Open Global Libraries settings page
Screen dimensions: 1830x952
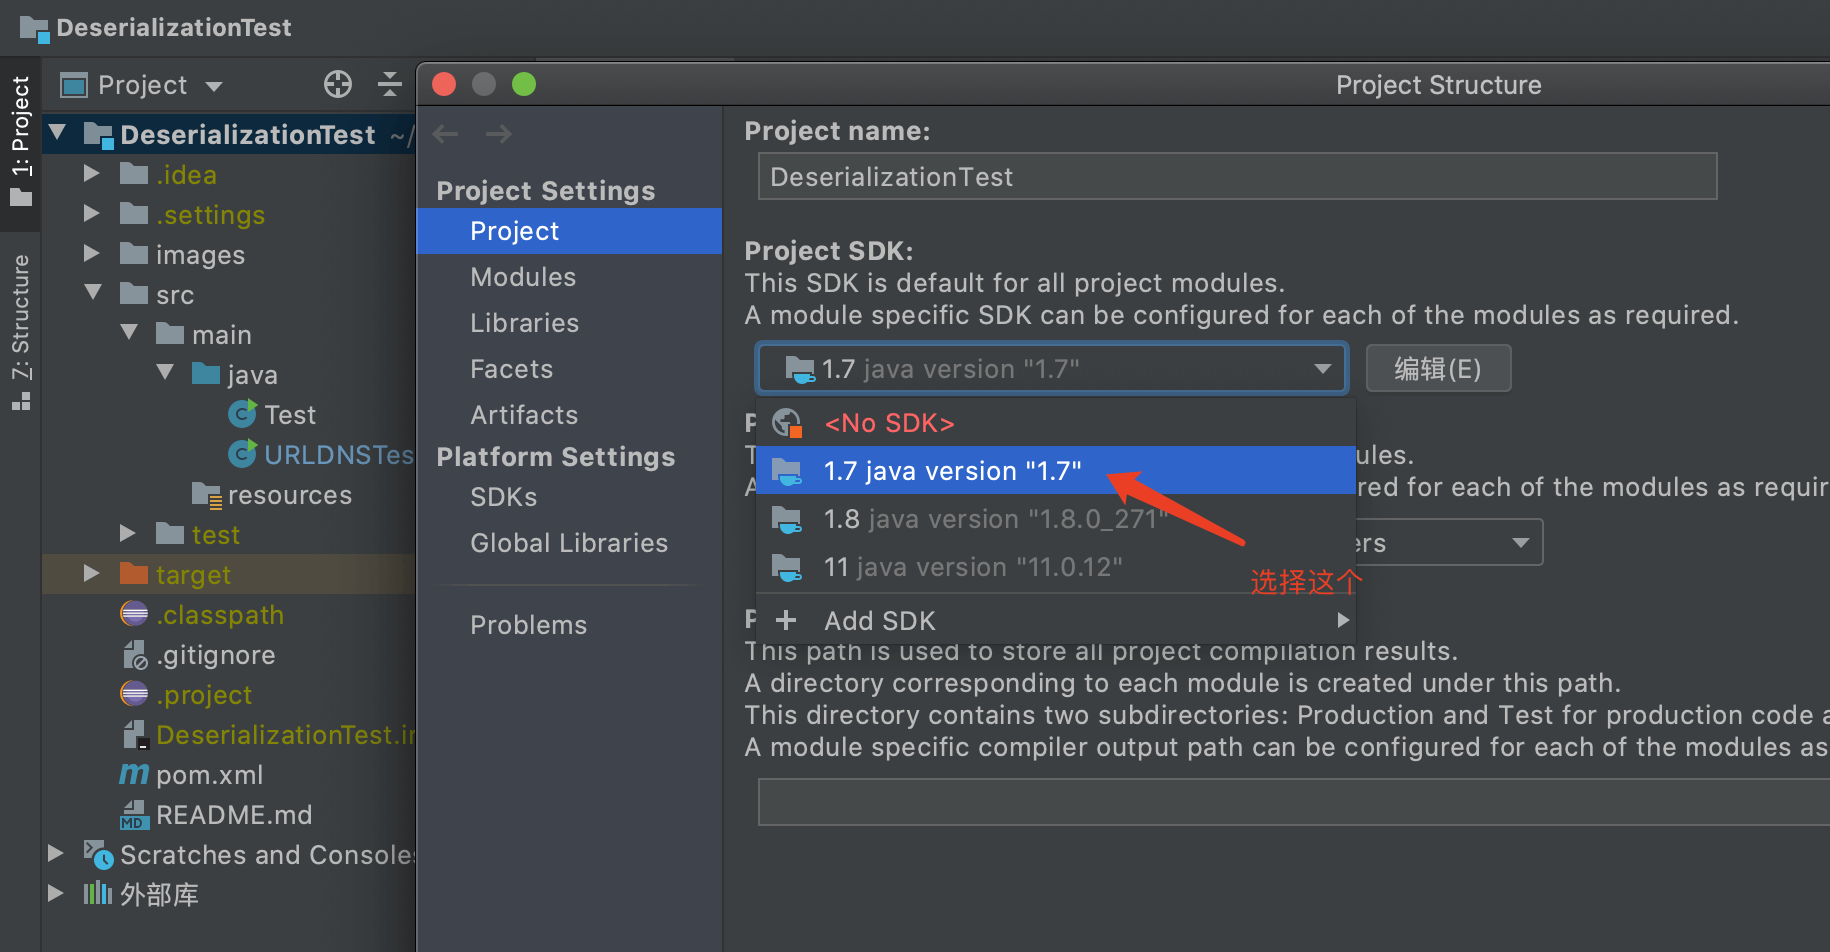tap(569, 543)
